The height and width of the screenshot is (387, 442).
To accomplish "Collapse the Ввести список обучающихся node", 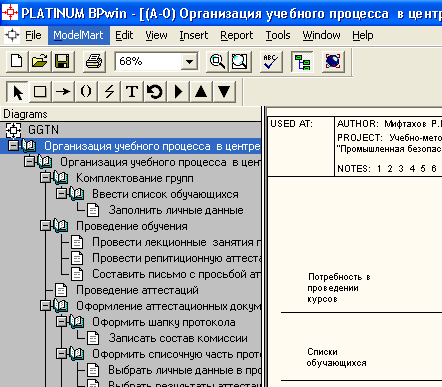I will (x=61, y=194).
